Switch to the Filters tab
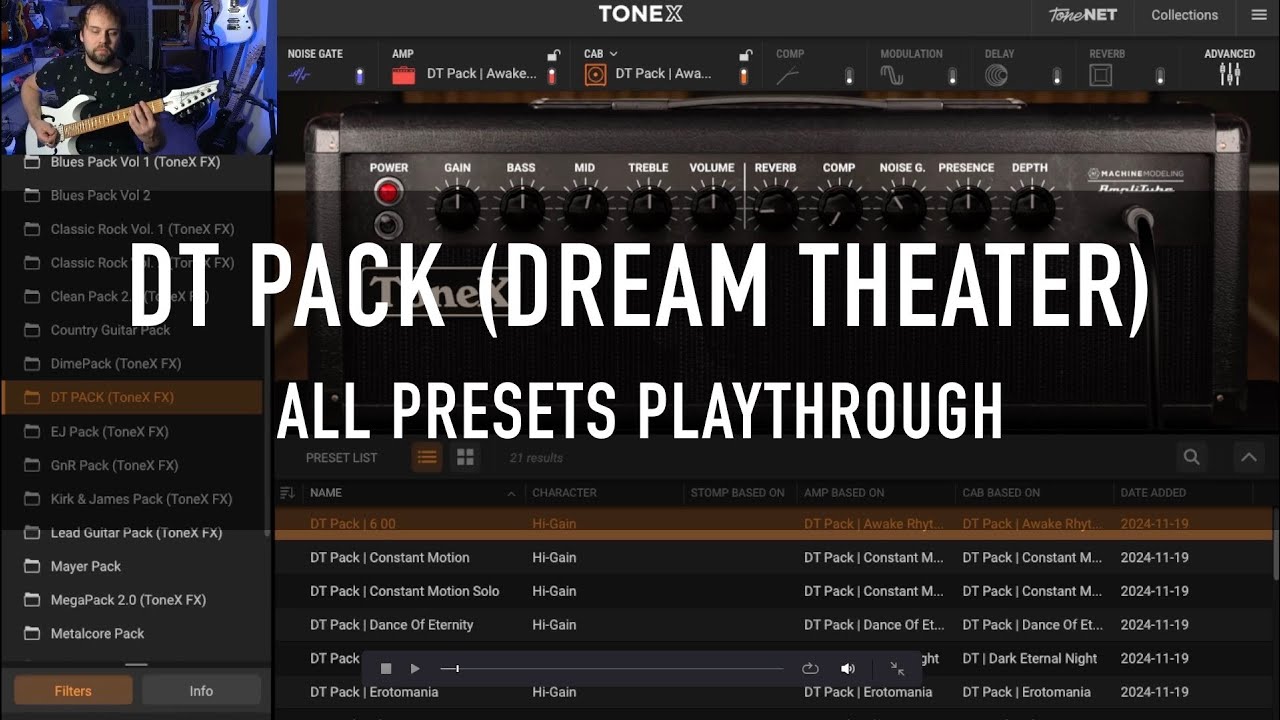This screenshot has width=1280, height=720. tap(73, 691)
